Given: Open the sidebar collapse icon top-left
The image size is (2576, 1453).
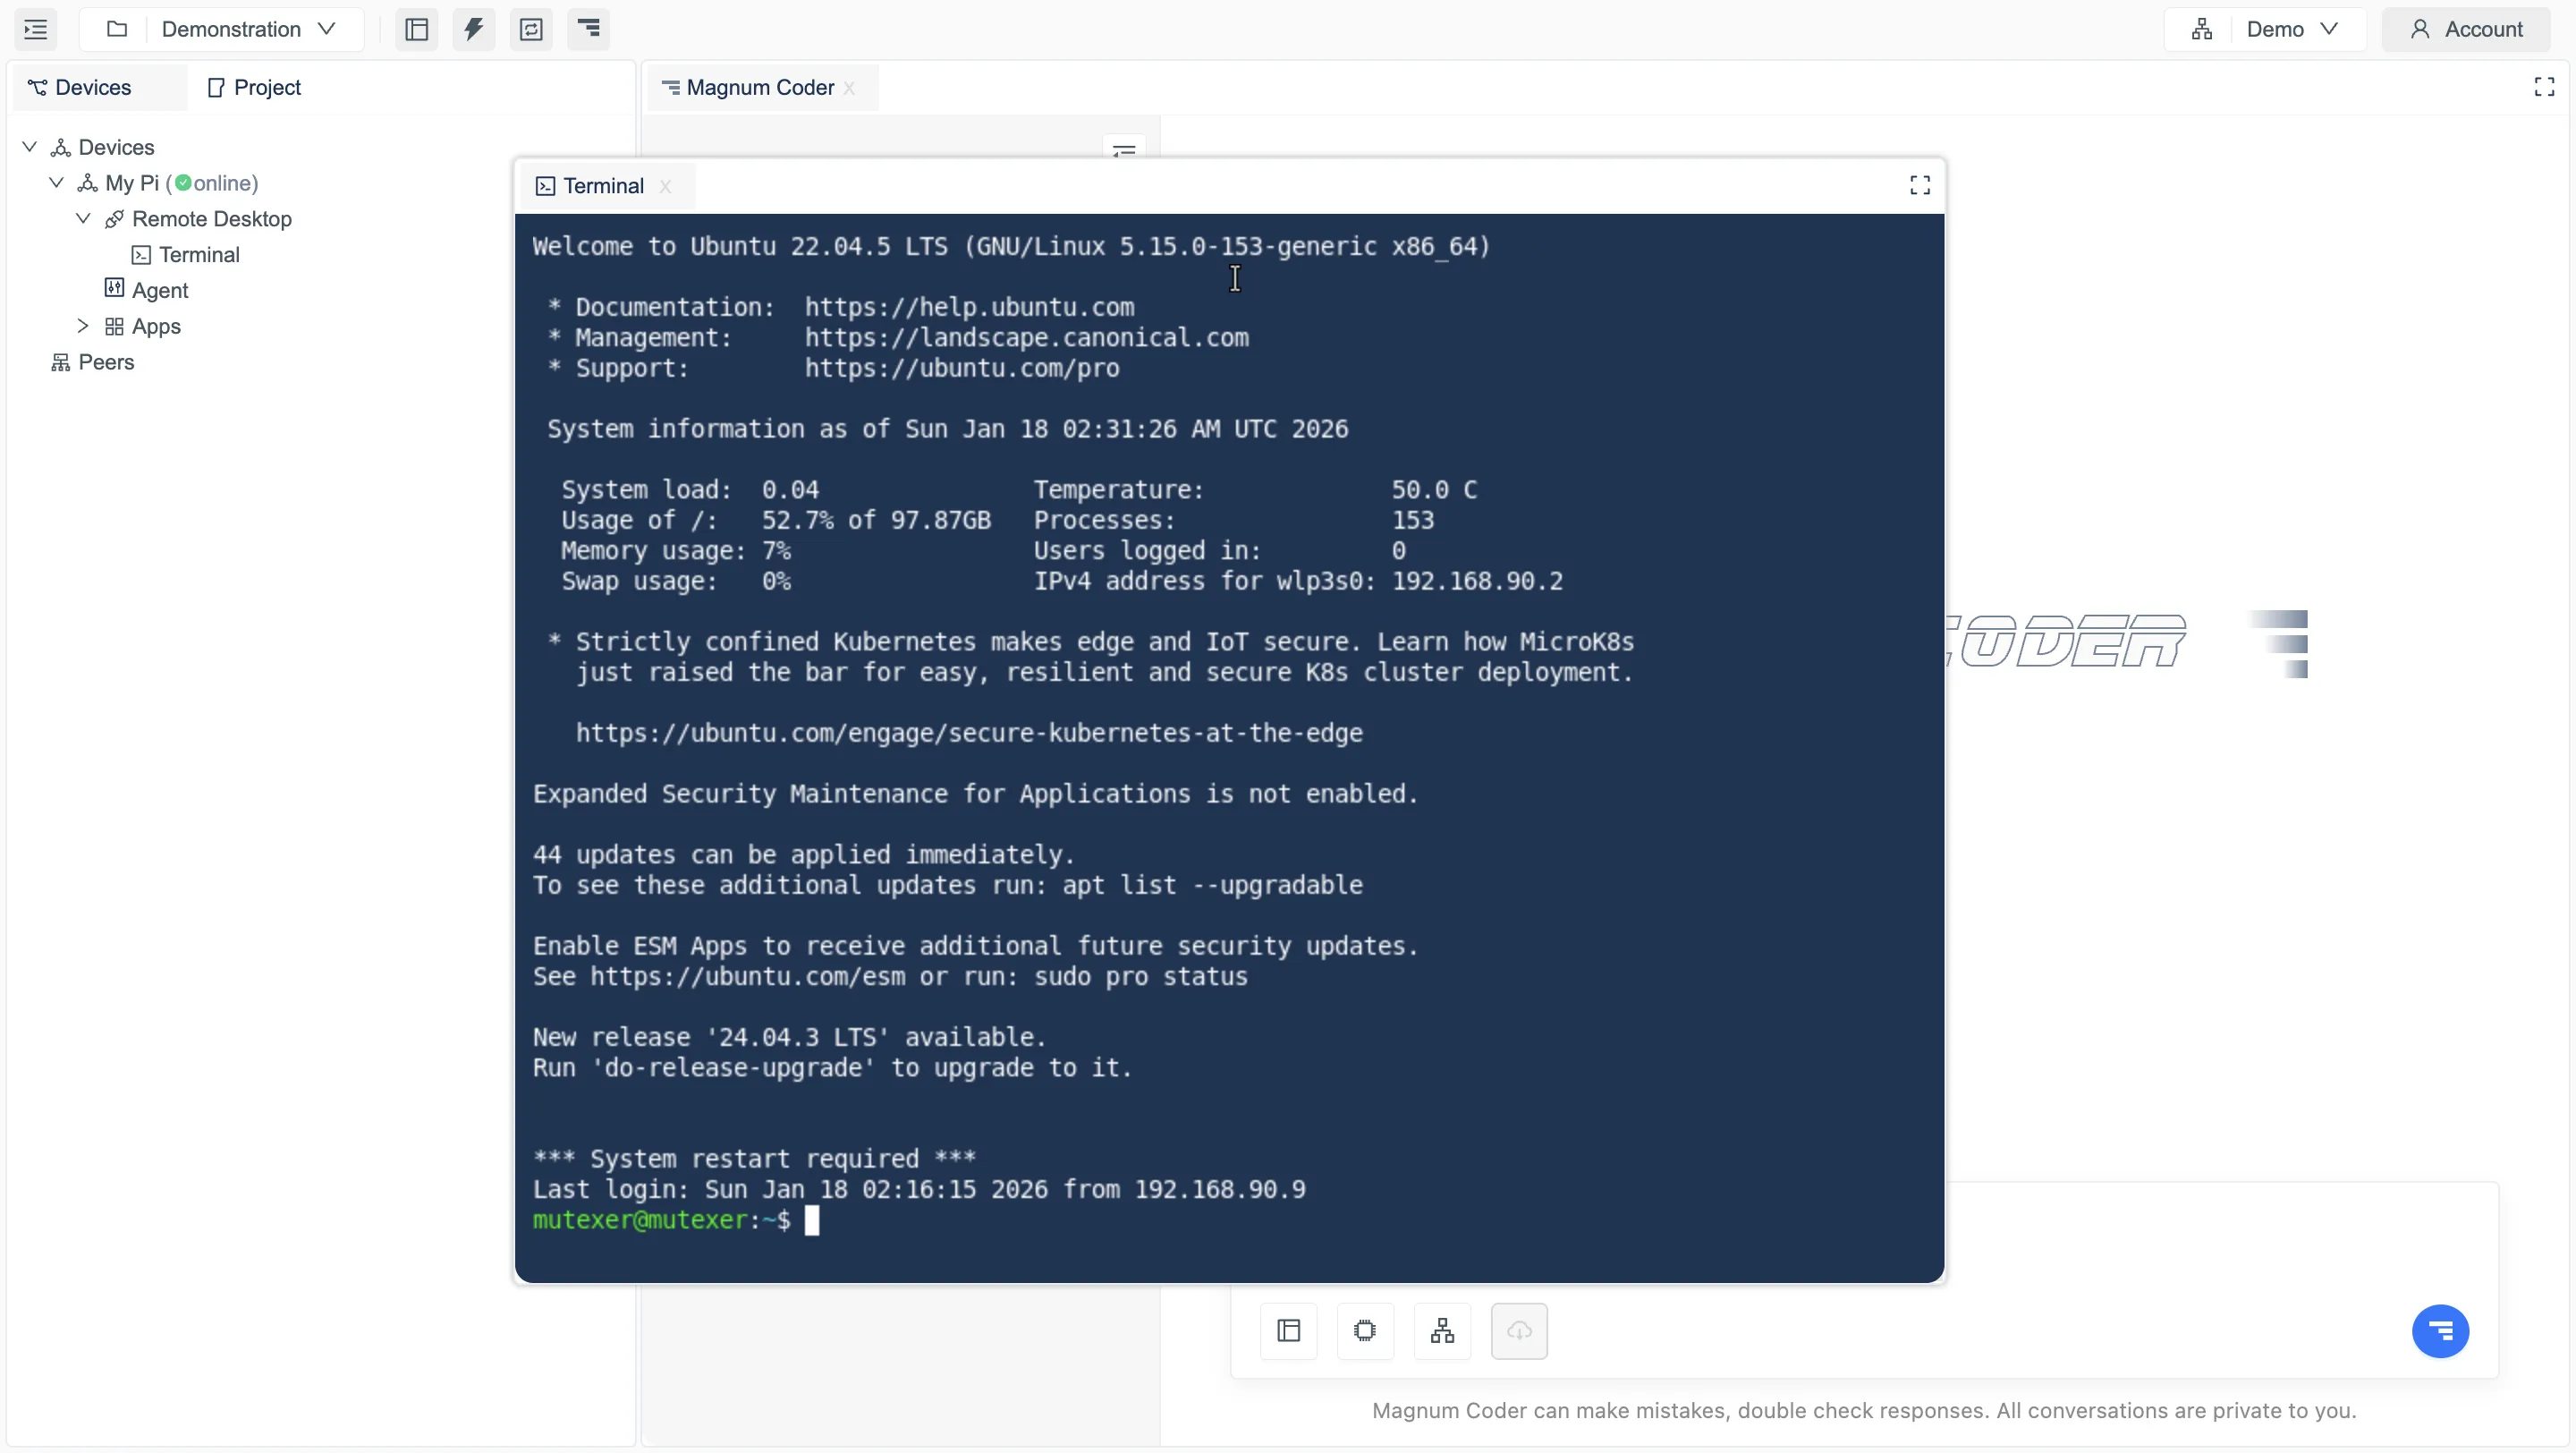Looking at the screenshot, I should pos(35,29).
